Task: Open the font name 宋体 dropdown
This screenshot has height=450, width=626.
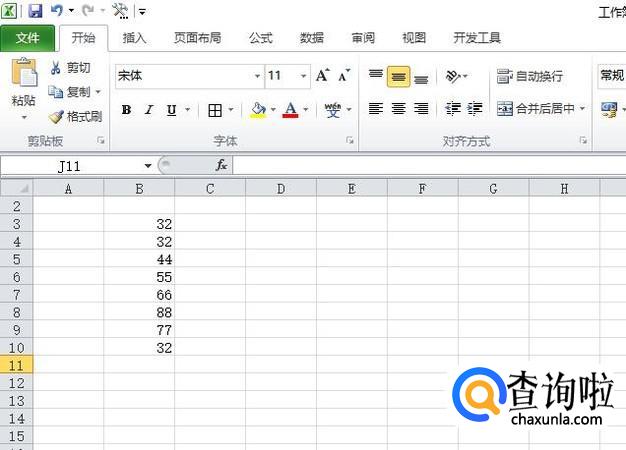Action: 257,76
